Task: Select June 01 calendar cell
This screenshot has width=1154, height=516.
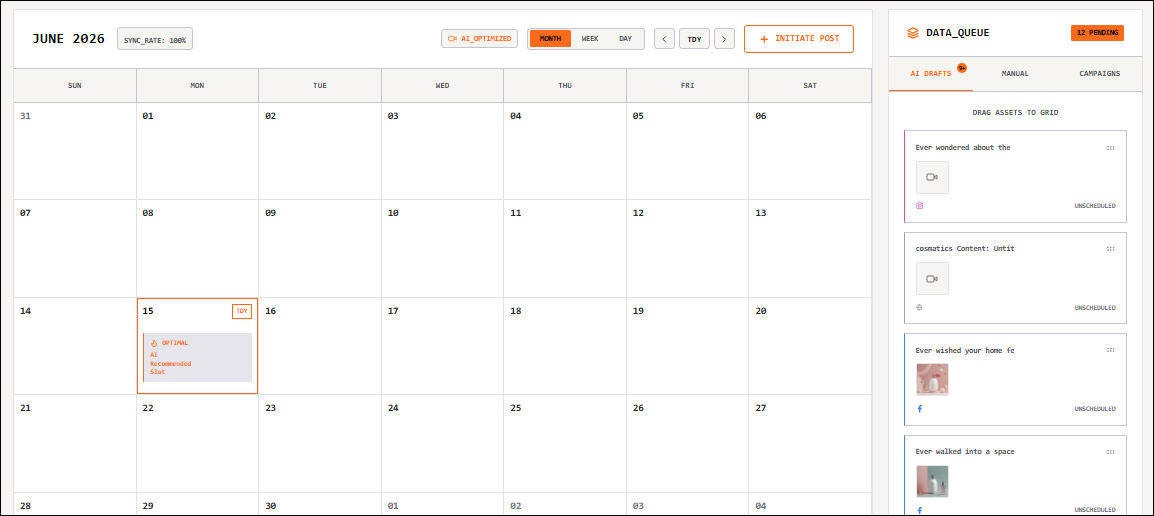Action: coord(197,151)
